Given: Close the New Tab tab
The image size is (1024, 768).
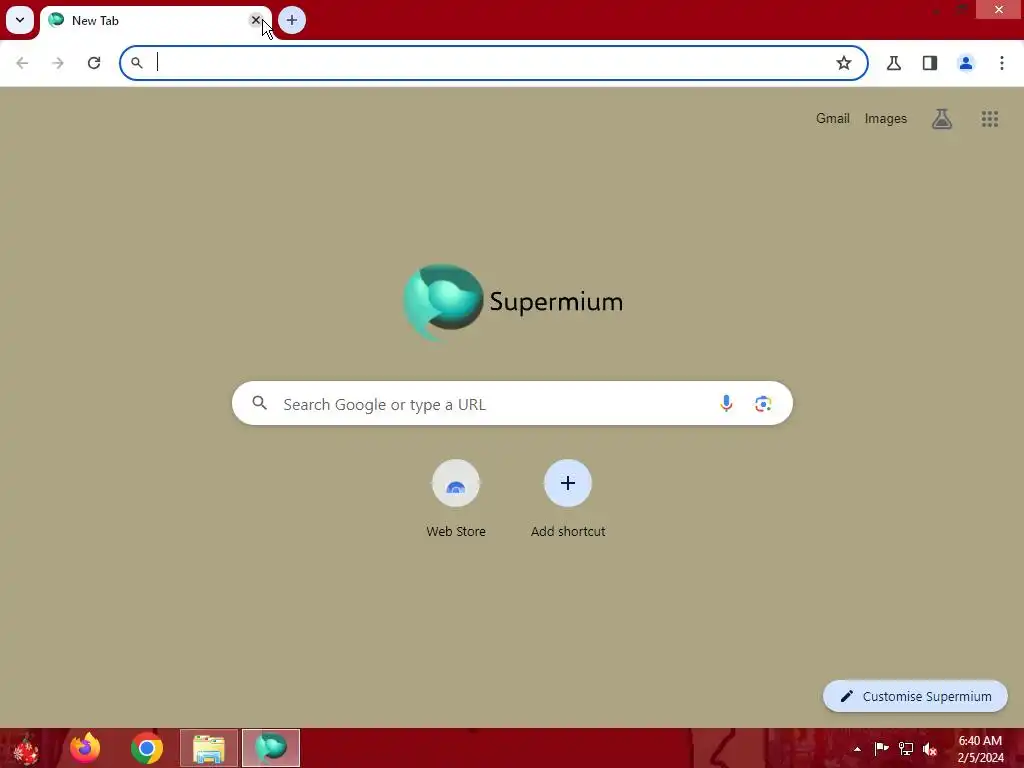Looking at the screenshot, I should point(256,20).
